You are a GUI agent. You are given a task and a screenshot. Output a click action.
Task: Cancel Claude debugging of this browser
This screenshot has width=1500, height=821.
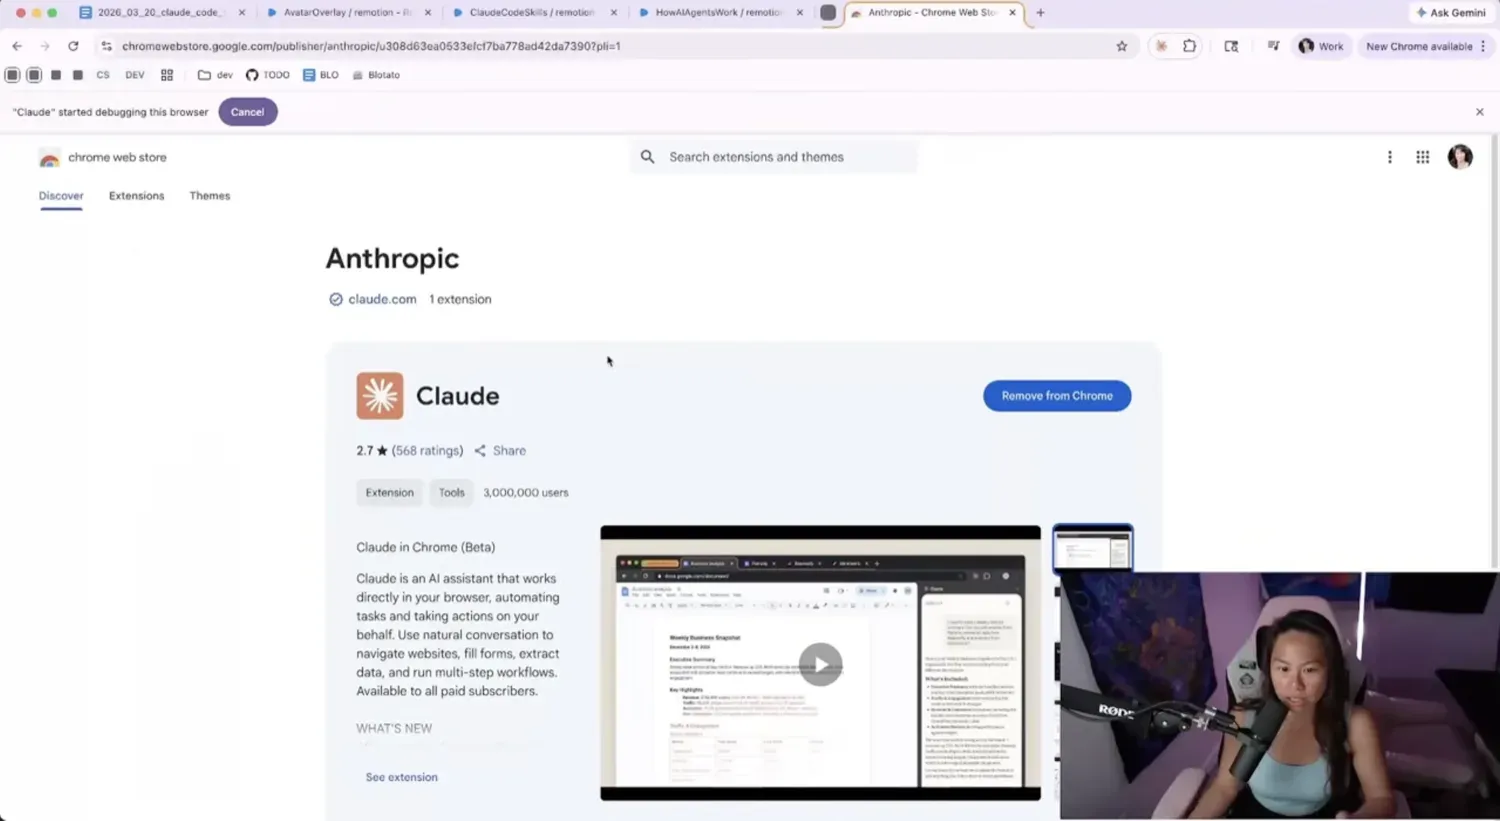(247, 112)
